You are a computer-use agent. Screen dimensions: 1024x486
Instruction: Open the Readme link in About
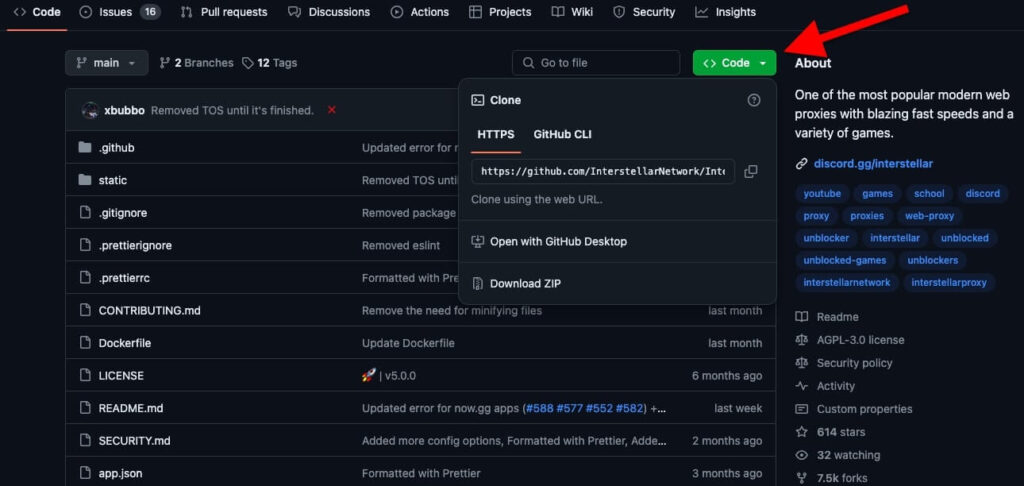coord(827,317)
